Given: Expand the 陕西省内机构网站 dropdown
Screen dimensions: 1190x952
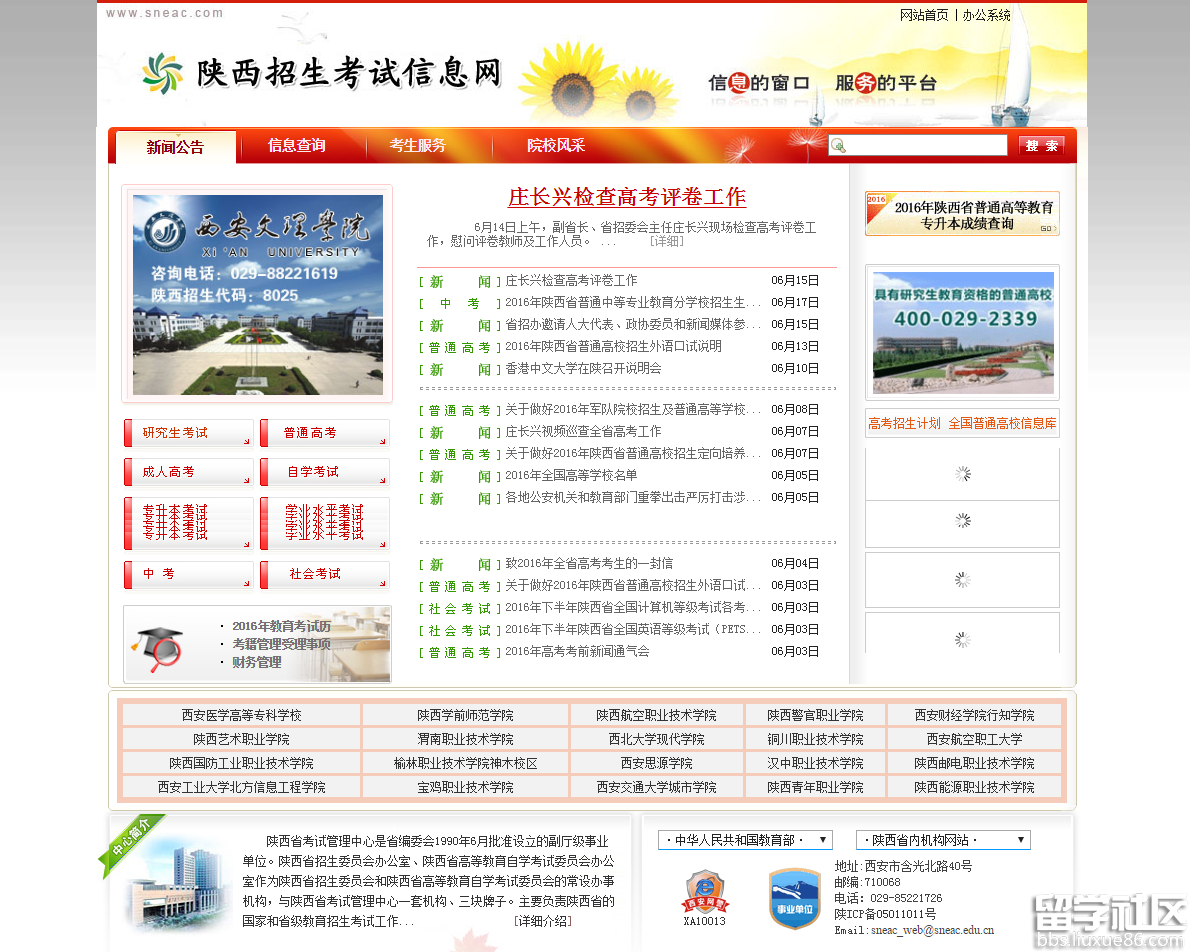Looking at the screenshot, I should pyautogui.click(x=942, y=840).
